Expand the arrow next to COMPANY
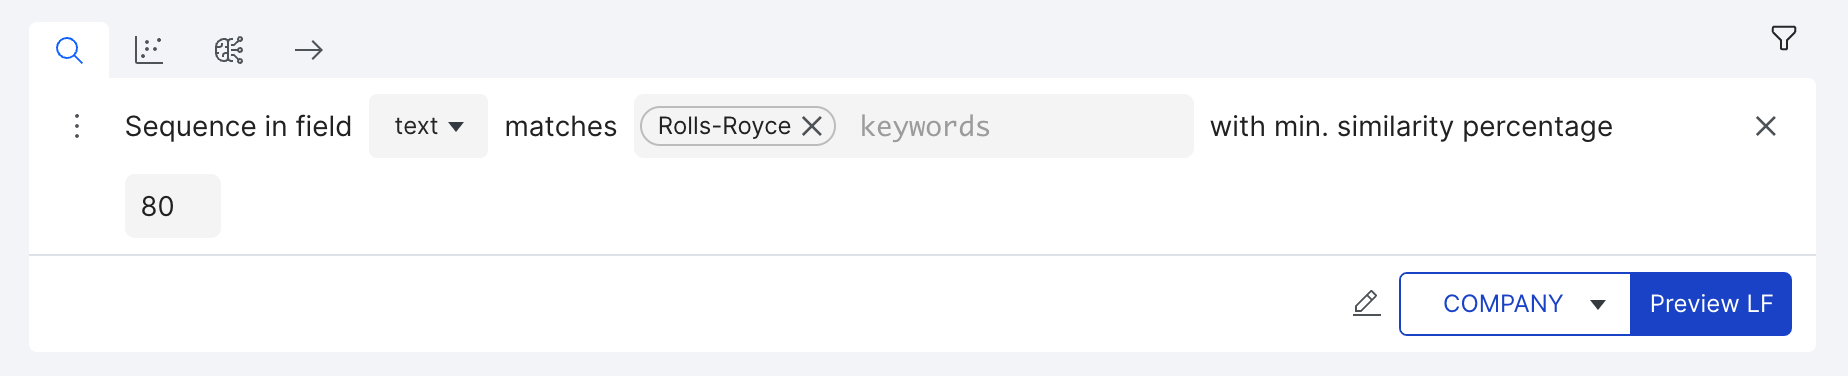Screen dimensions: 1848x376 (1598, 305)
